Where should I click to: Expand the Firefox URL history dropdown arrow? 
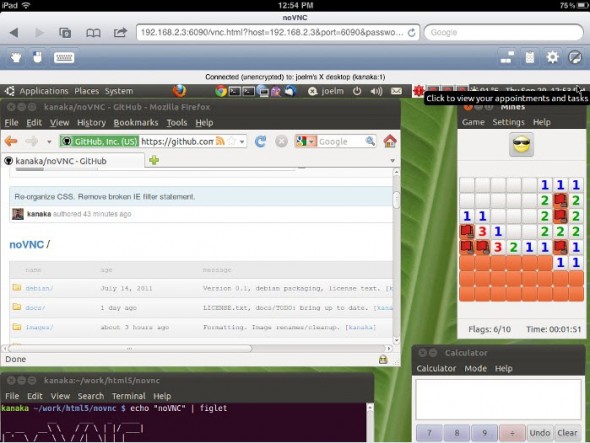[x=242, y=142]
